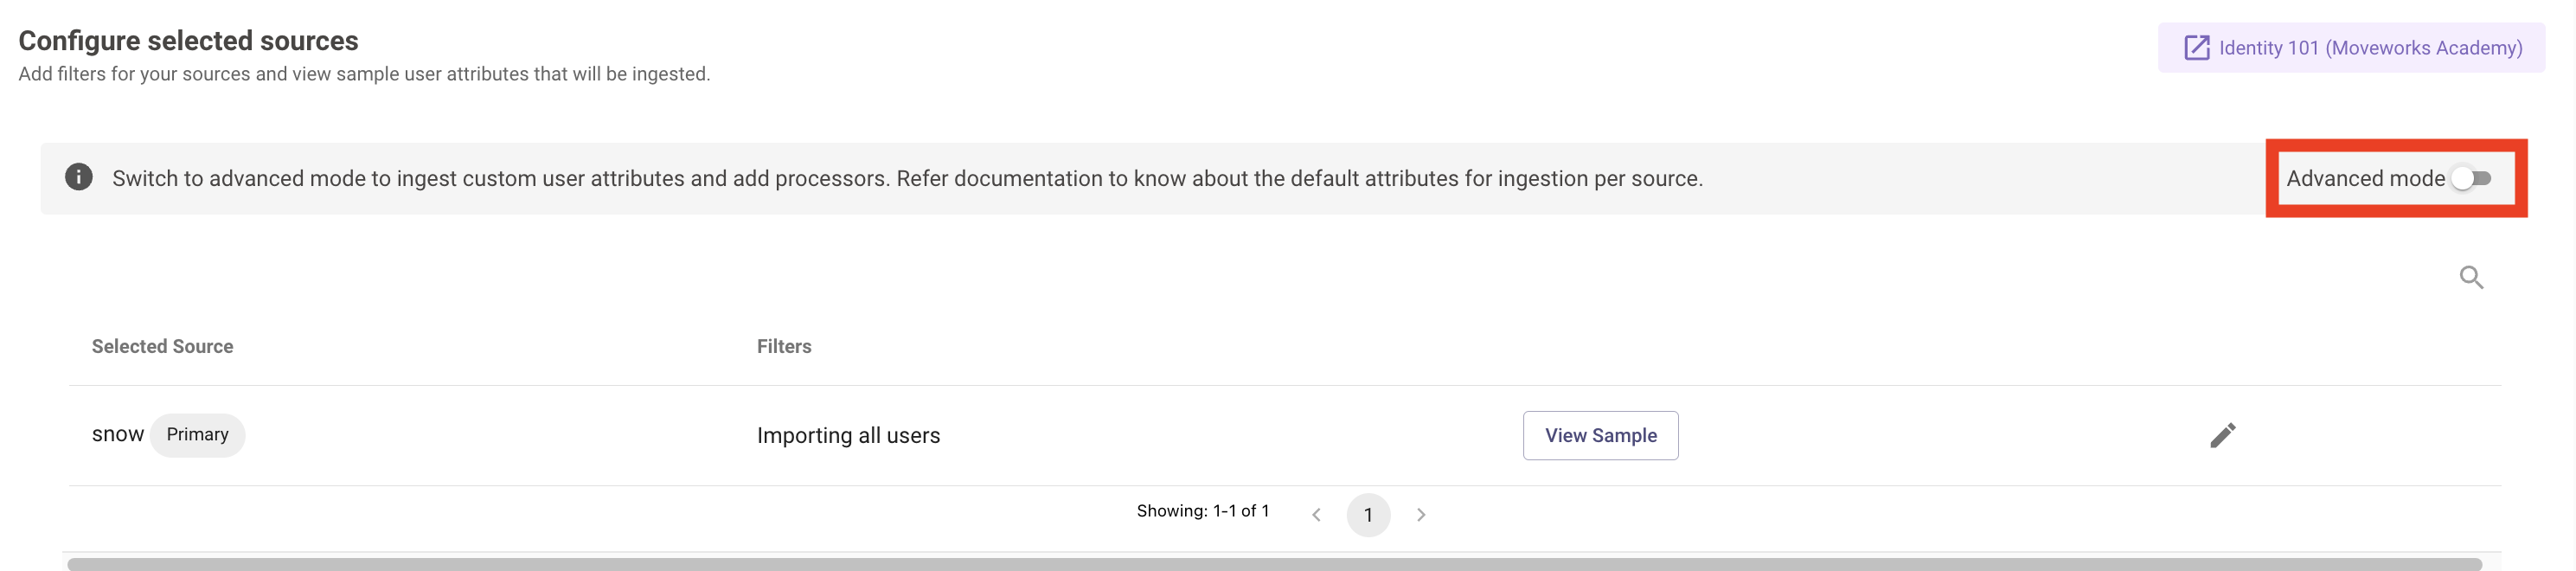Click the Showing 1-1 of 1 text
Viewport: 2576px width, 571px height.
tap(1202, 511)
